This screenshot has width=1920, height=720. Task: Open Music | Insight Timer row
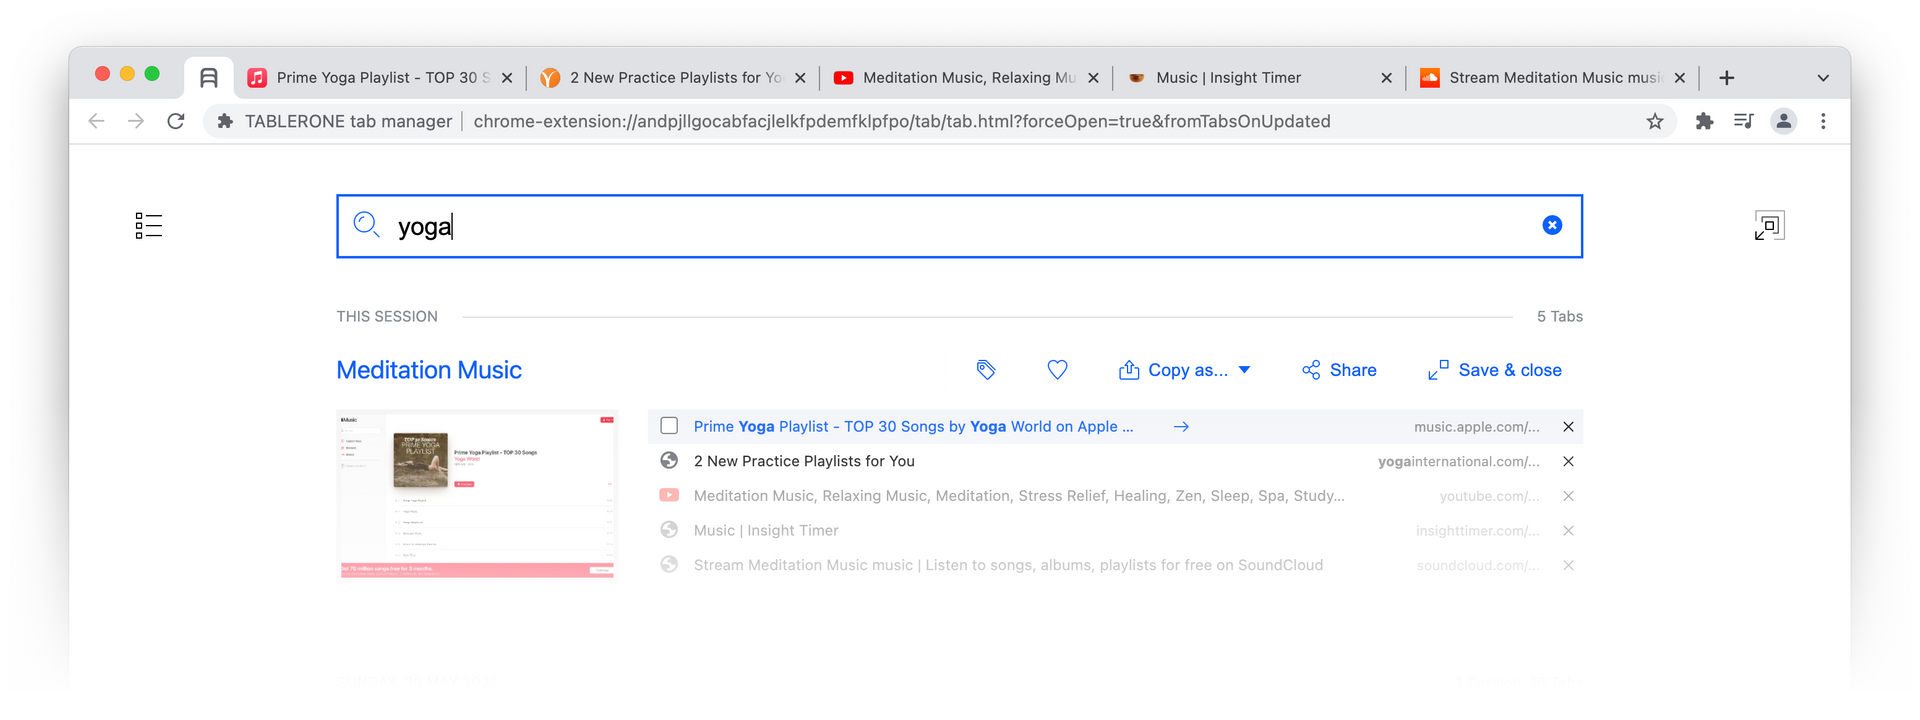coord(766,530)
